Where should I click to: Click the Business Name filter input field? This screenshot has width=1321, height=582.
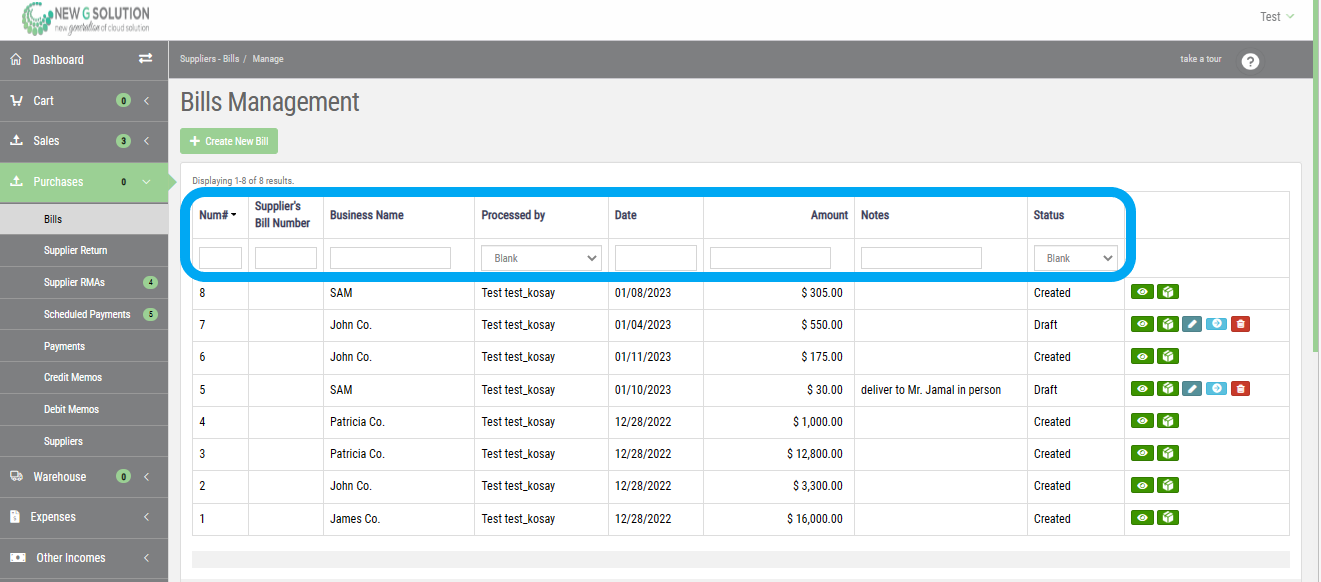point(390,258)
